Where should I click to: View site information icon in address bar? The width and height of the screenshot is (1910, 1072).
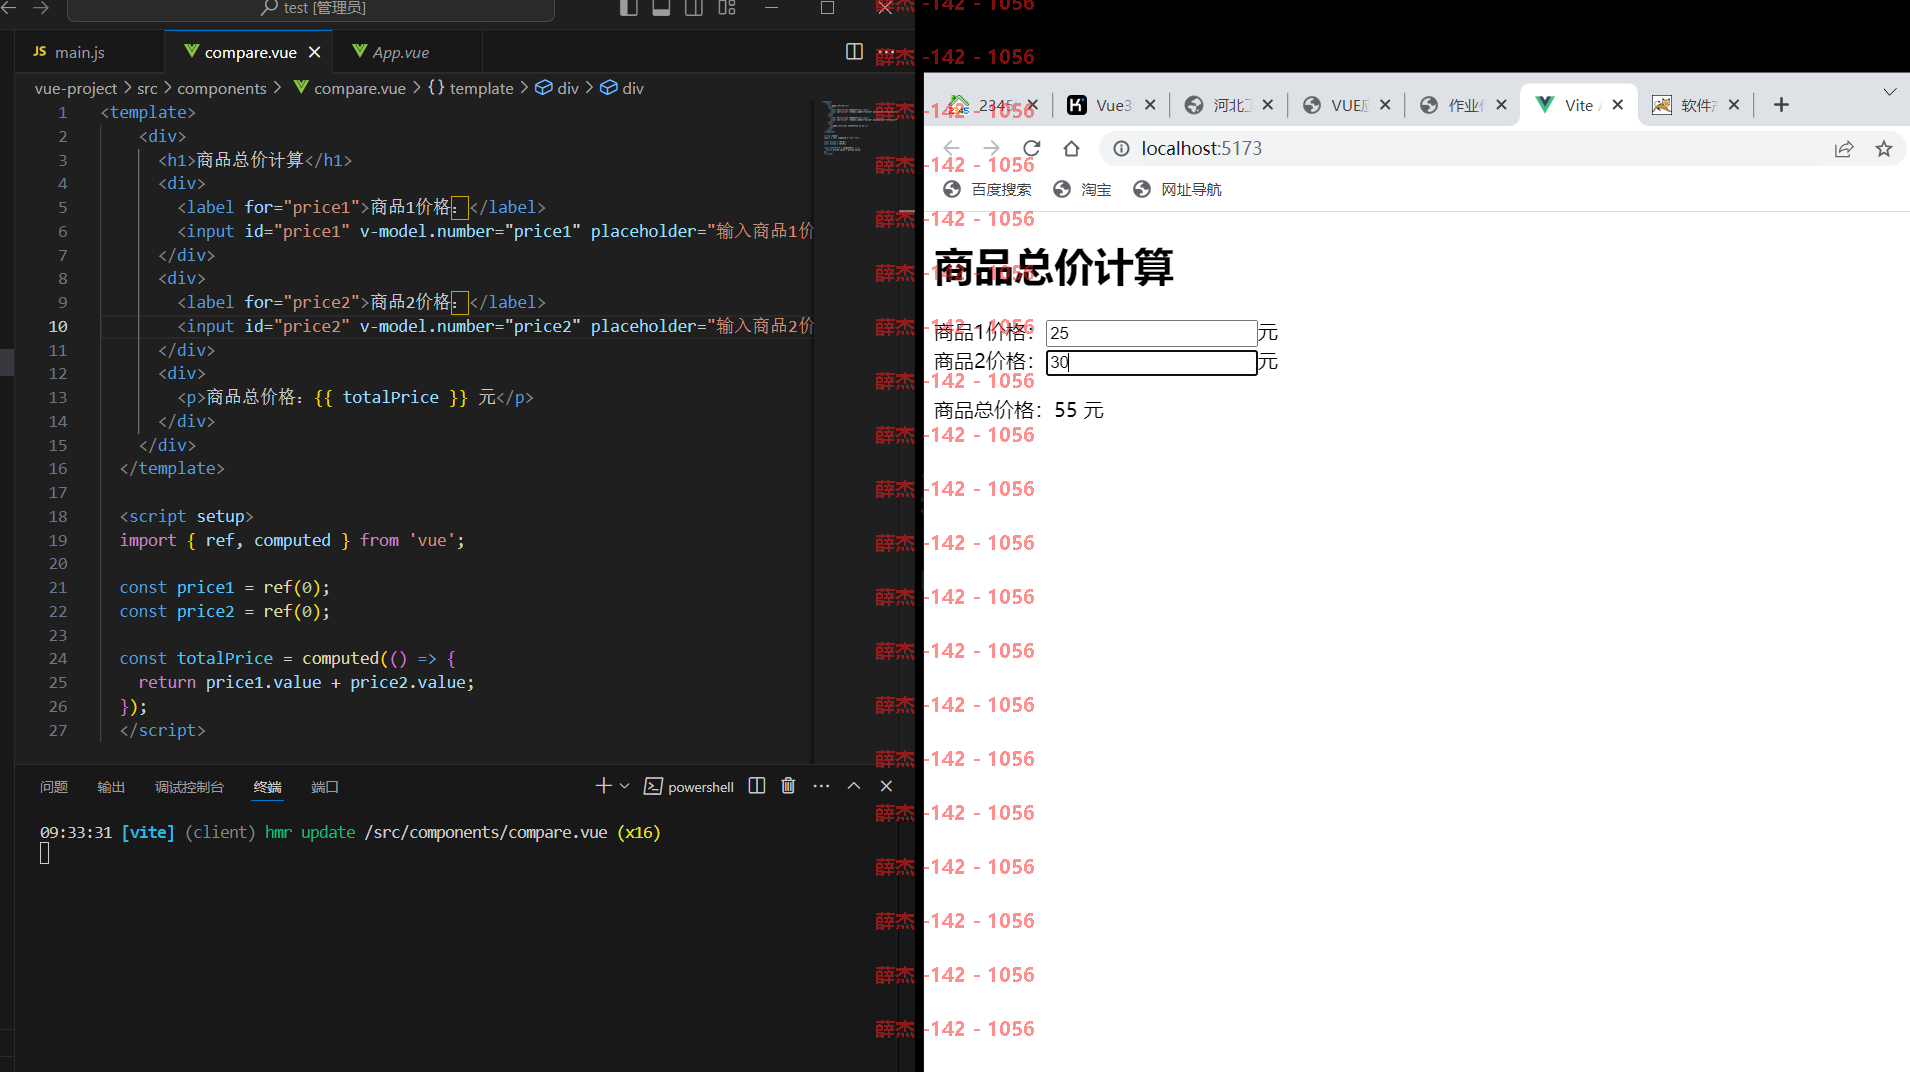pyautogui.click(x=1121, y=148)
